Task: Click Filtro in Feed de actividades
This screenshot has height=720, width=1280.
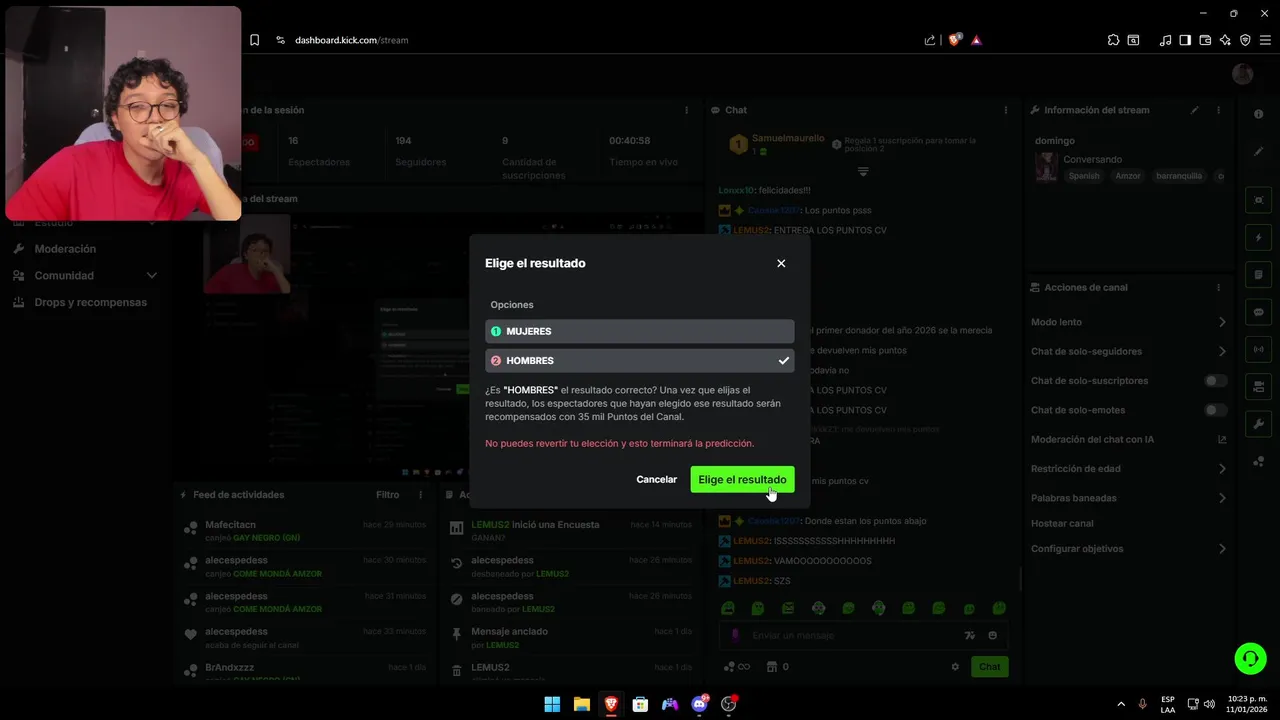Action: click(x=387, y=494)
